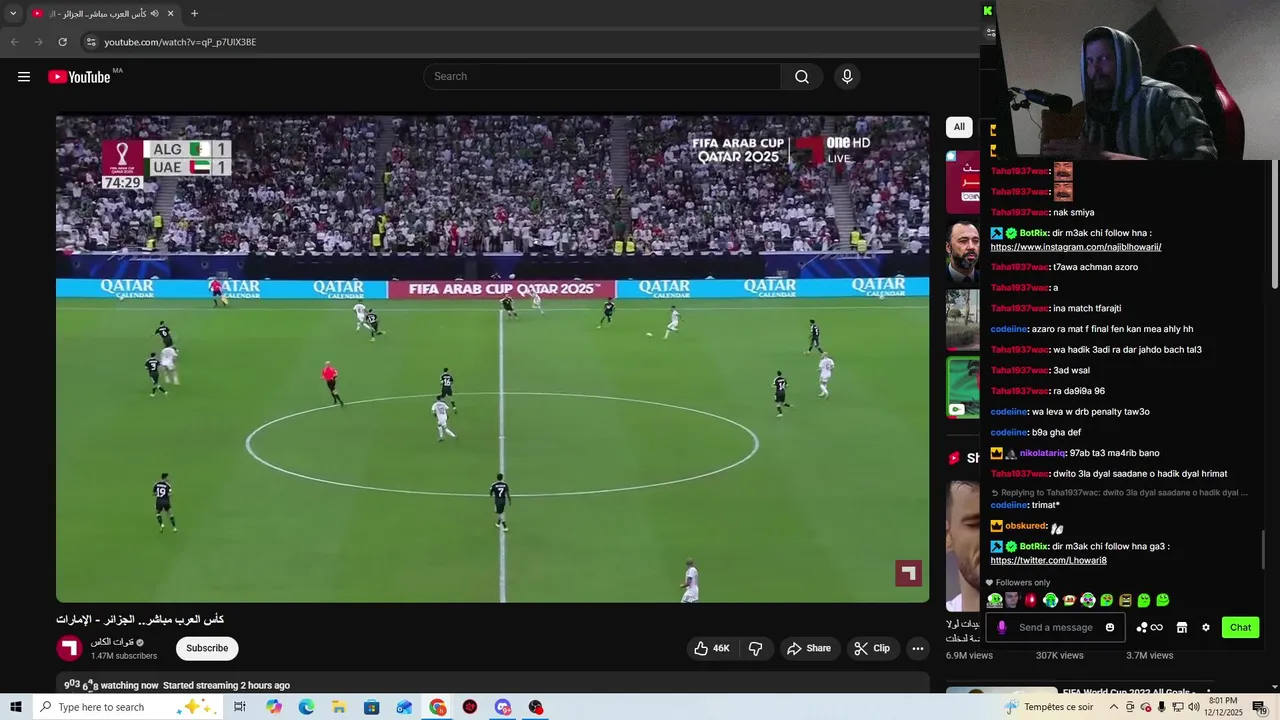Screen dimensions: 1280x720
Task: Click the YouTube search magnifier button
Action: (x=802, y=77)
